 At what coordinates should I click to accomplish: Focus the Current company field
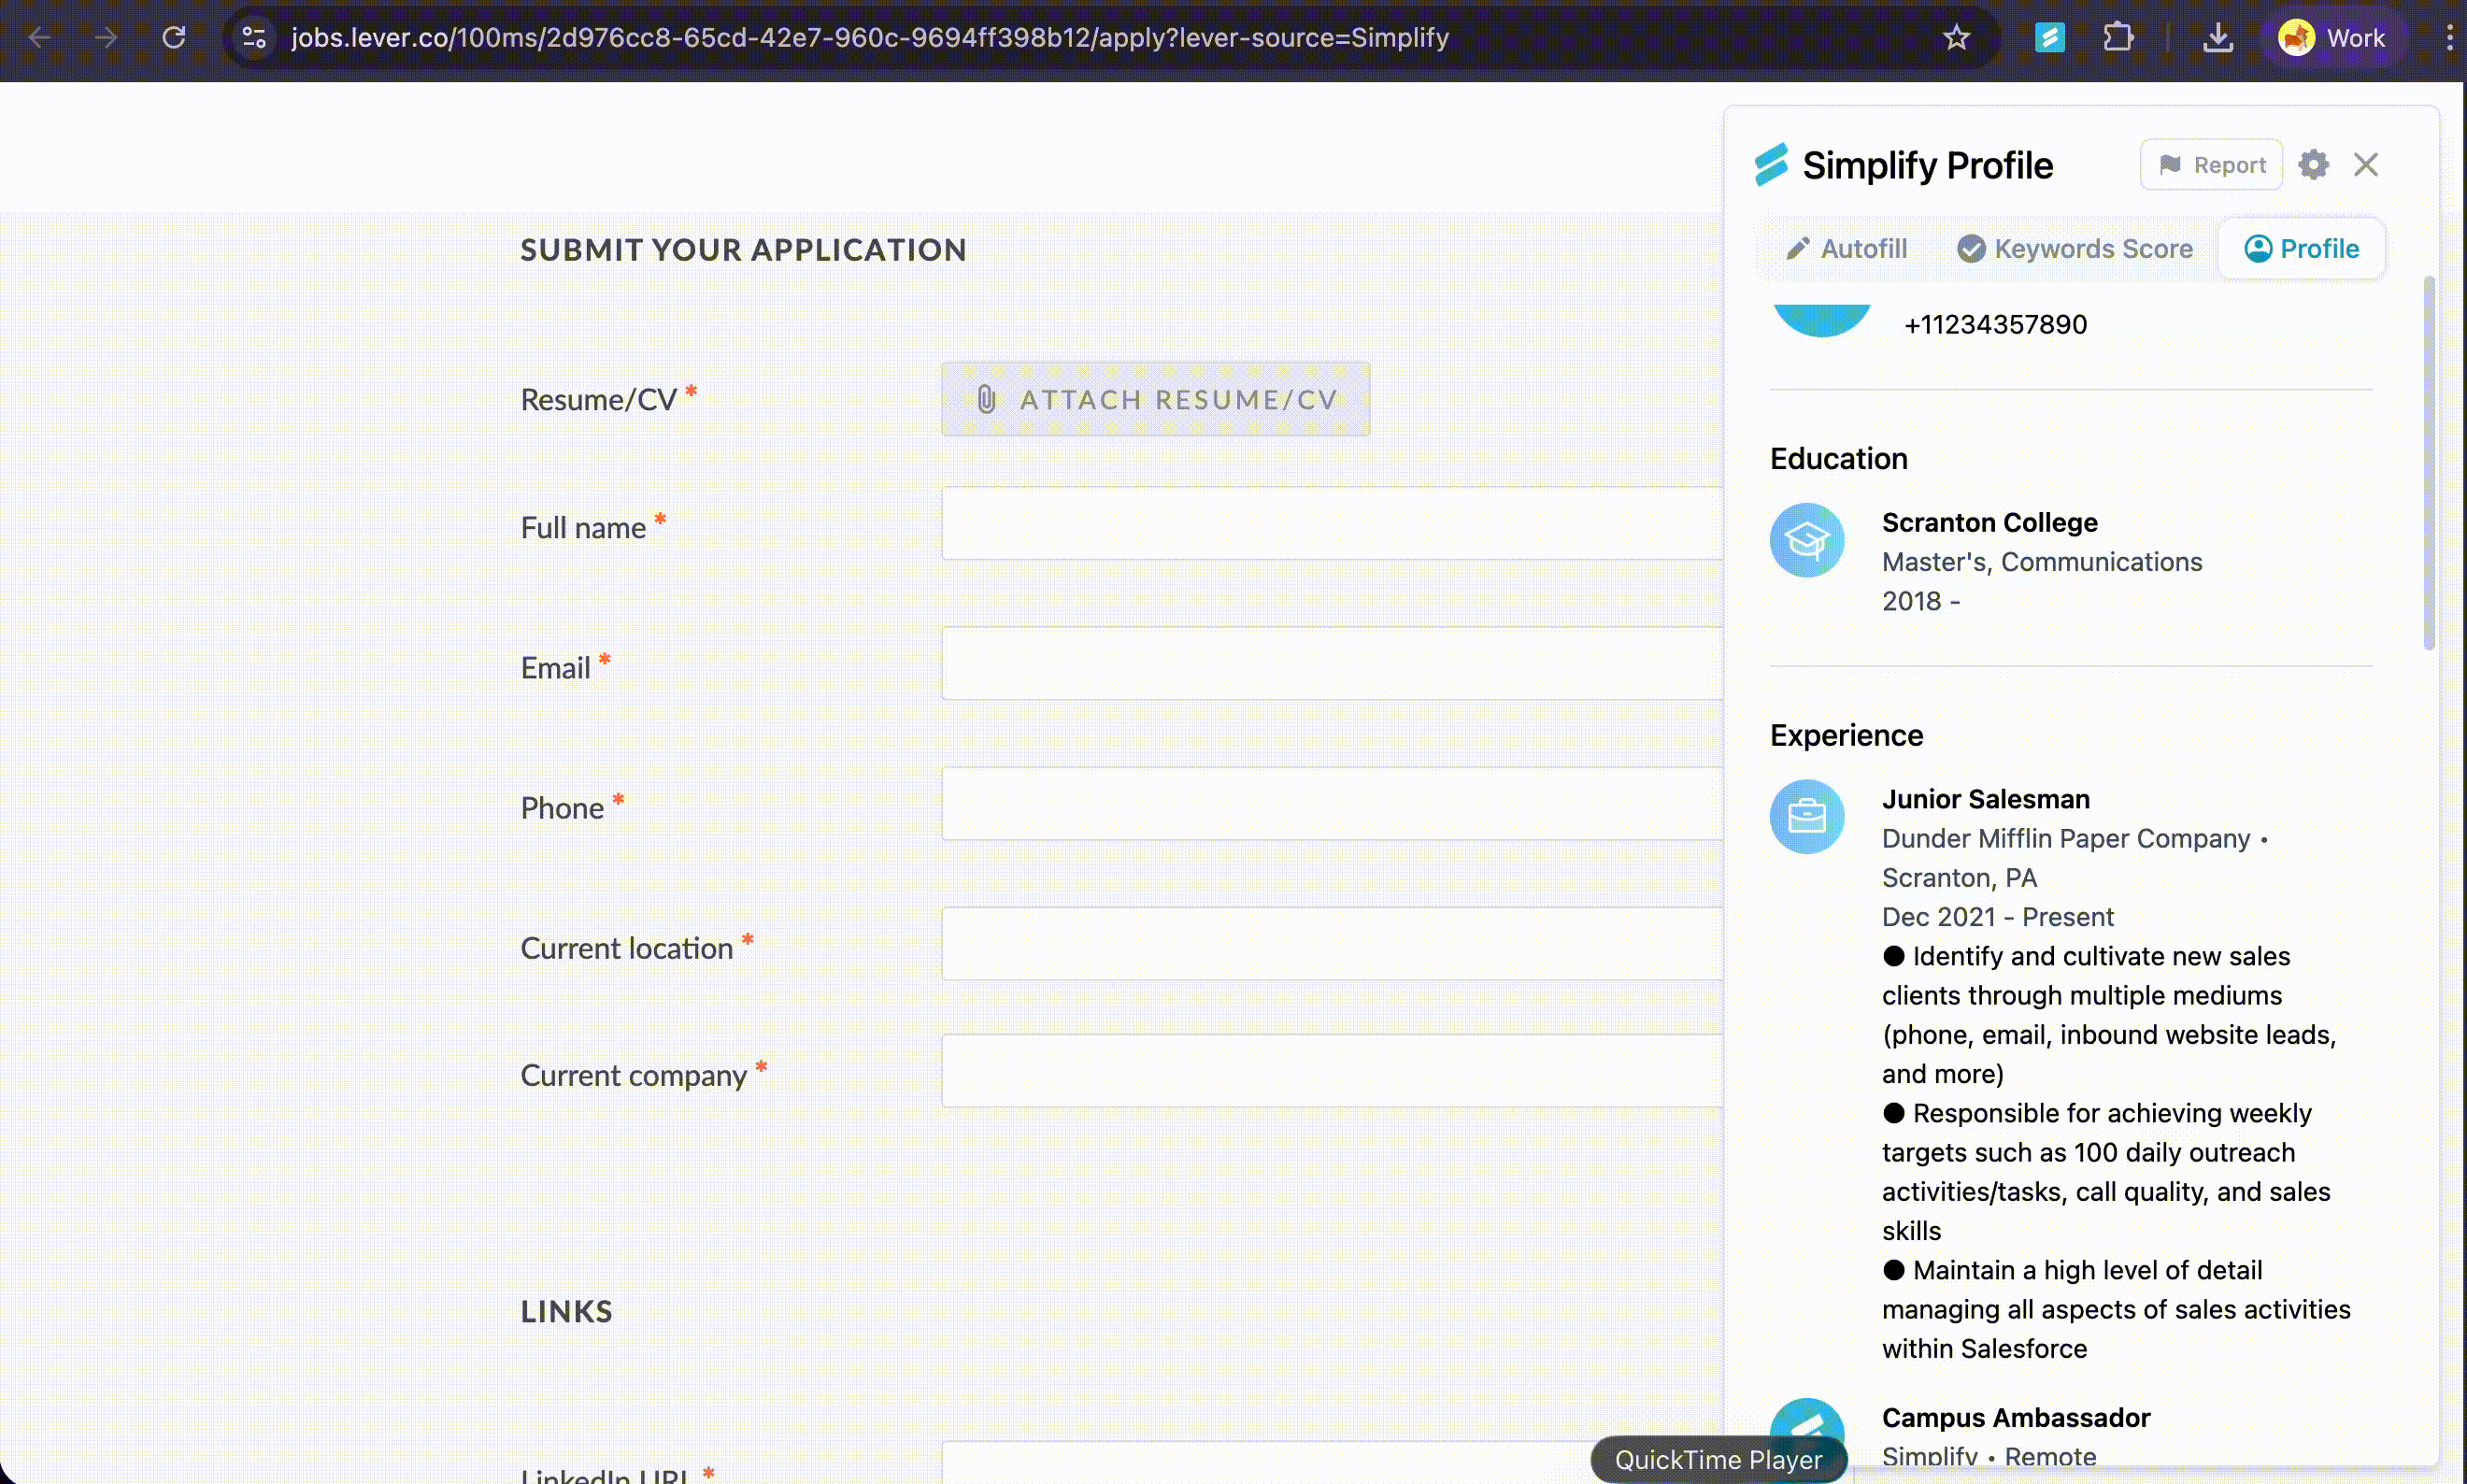[1331, 1070]
